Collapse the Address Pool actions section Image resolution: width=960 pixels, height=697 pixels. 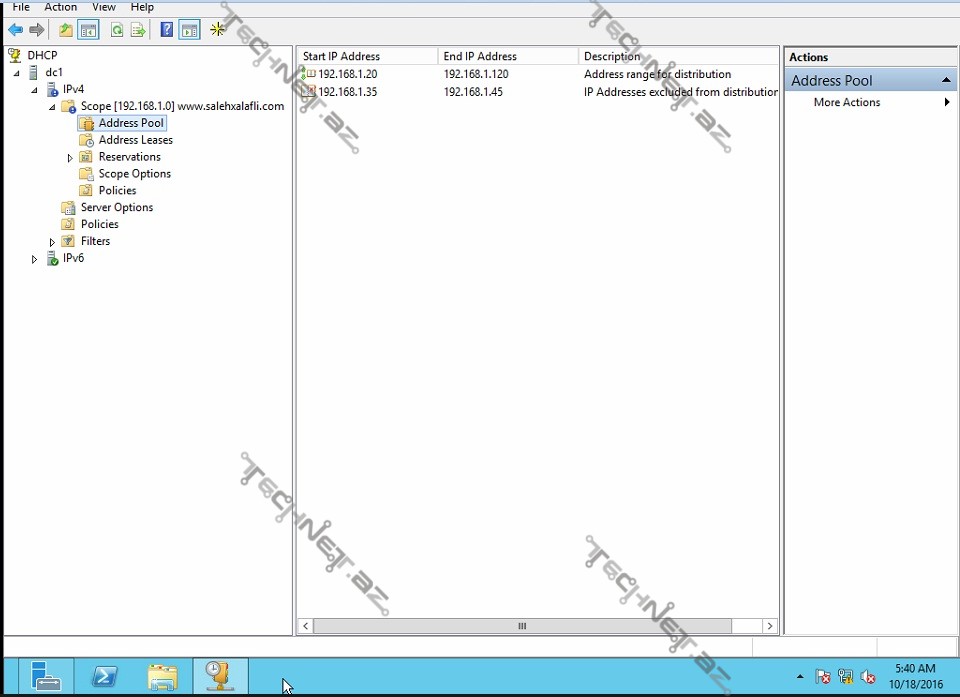click(945, 80)
